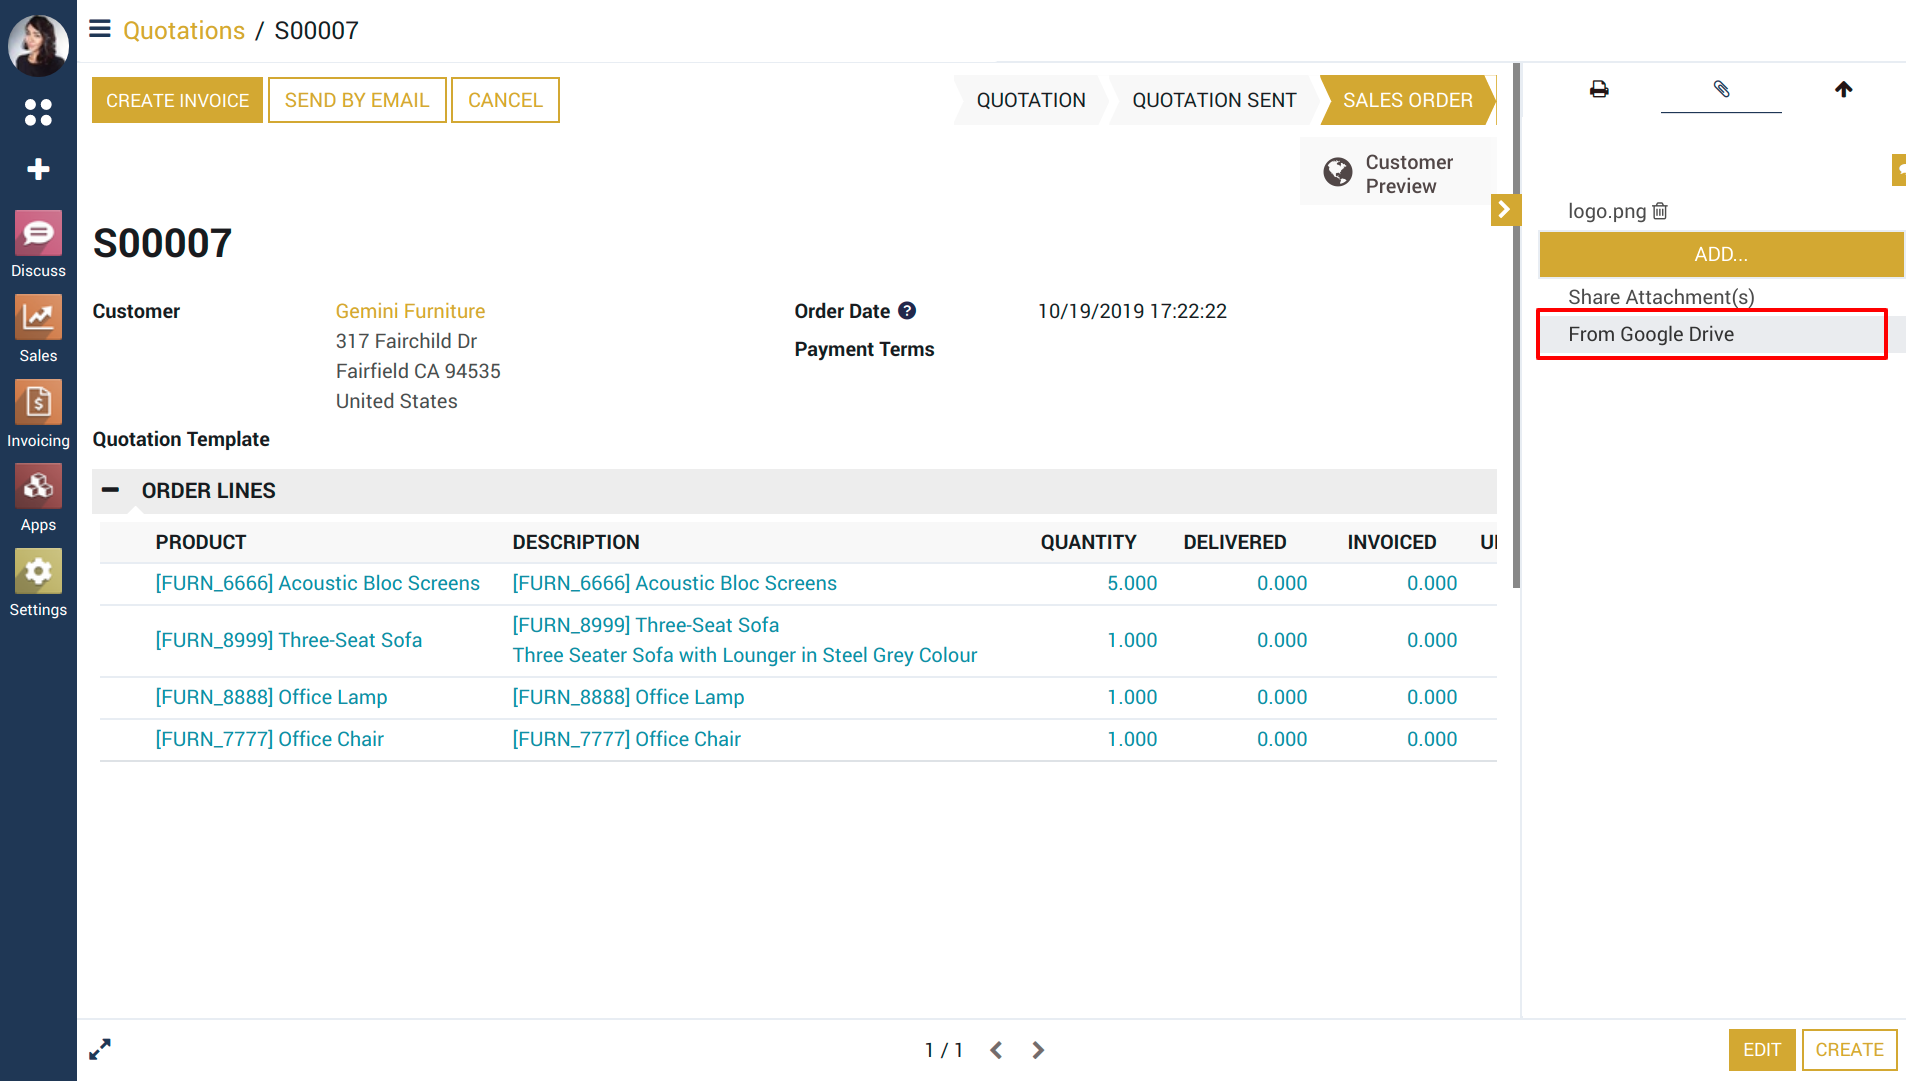The height and width of the screenshot is (1081, 1906).
Task: Select Share Attachment(s) menu entry
Action: tap(1661, 297)
